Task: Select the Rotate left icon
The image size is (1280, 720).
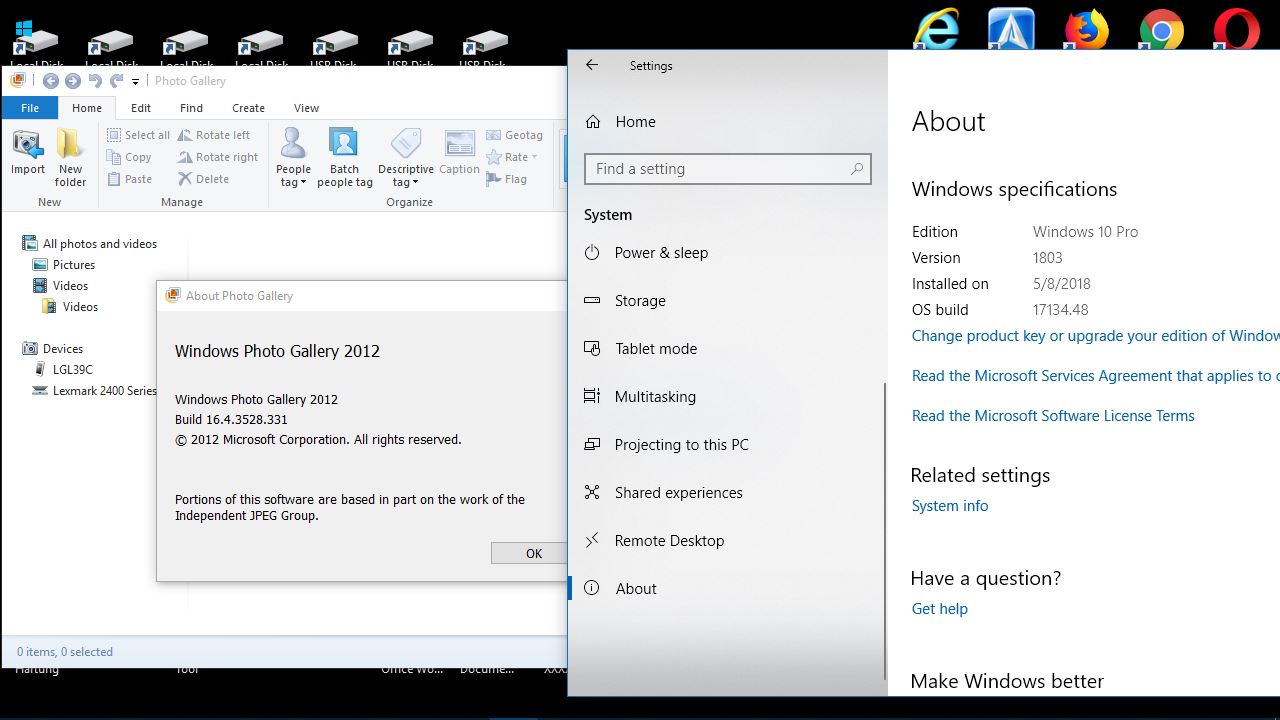Action: point(215,134)
